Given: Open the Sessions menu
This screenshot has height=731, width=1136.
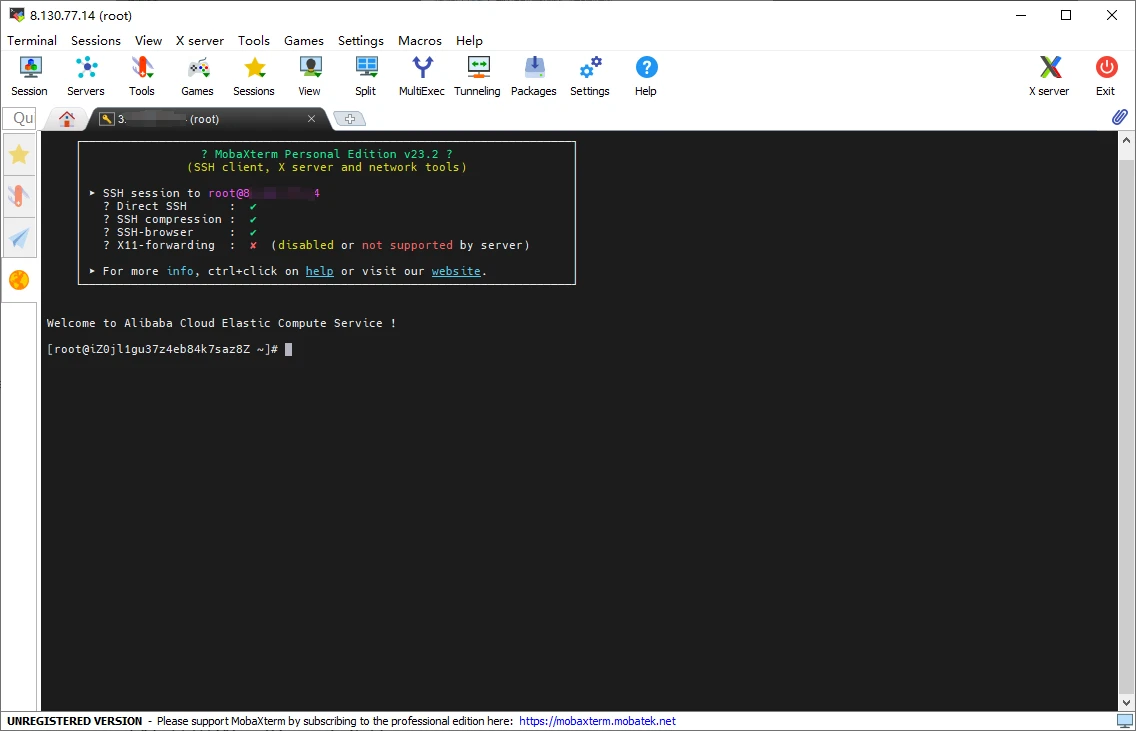Looking at the screenshot, I should point(96,41).
